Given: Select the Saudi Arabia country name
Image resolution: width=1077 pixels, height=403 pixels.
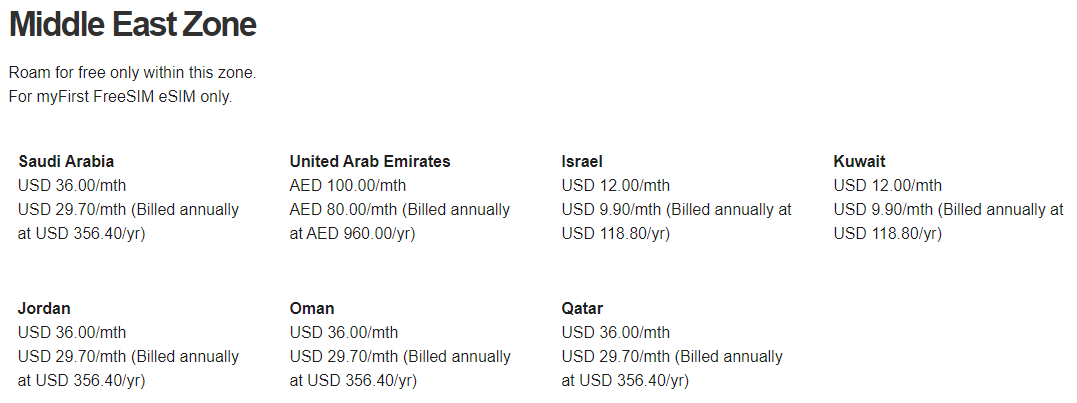Looking at the screenshot, I should click(66, 161).
